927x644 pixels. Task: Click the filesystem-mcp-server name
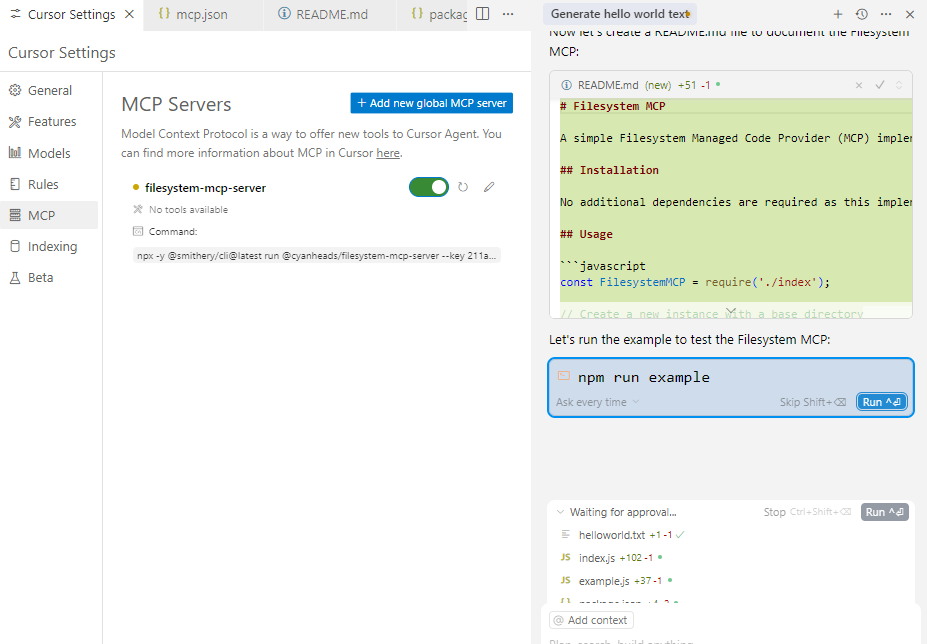[205, 188]
